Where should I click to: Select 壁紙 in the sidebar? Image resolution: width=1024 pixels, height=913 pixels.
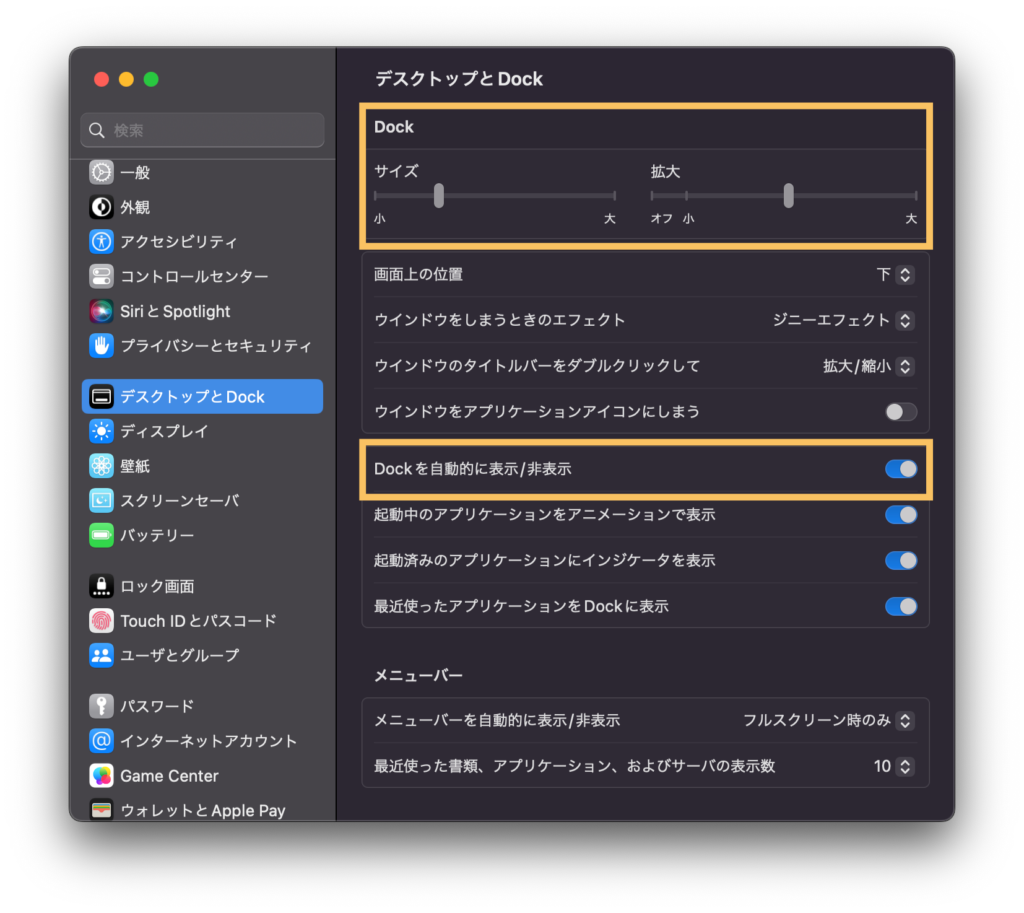202,466
